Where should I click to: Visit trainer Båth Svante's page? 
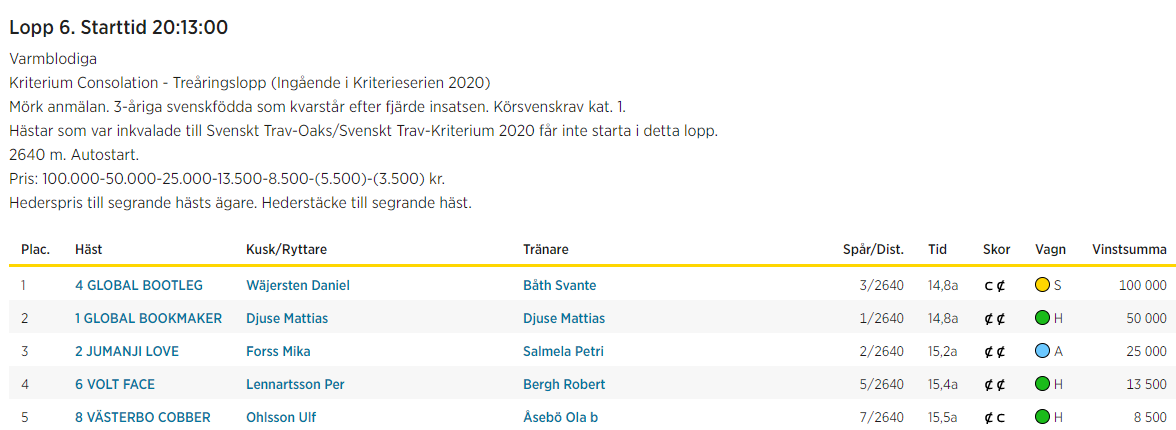coord(559,285)
